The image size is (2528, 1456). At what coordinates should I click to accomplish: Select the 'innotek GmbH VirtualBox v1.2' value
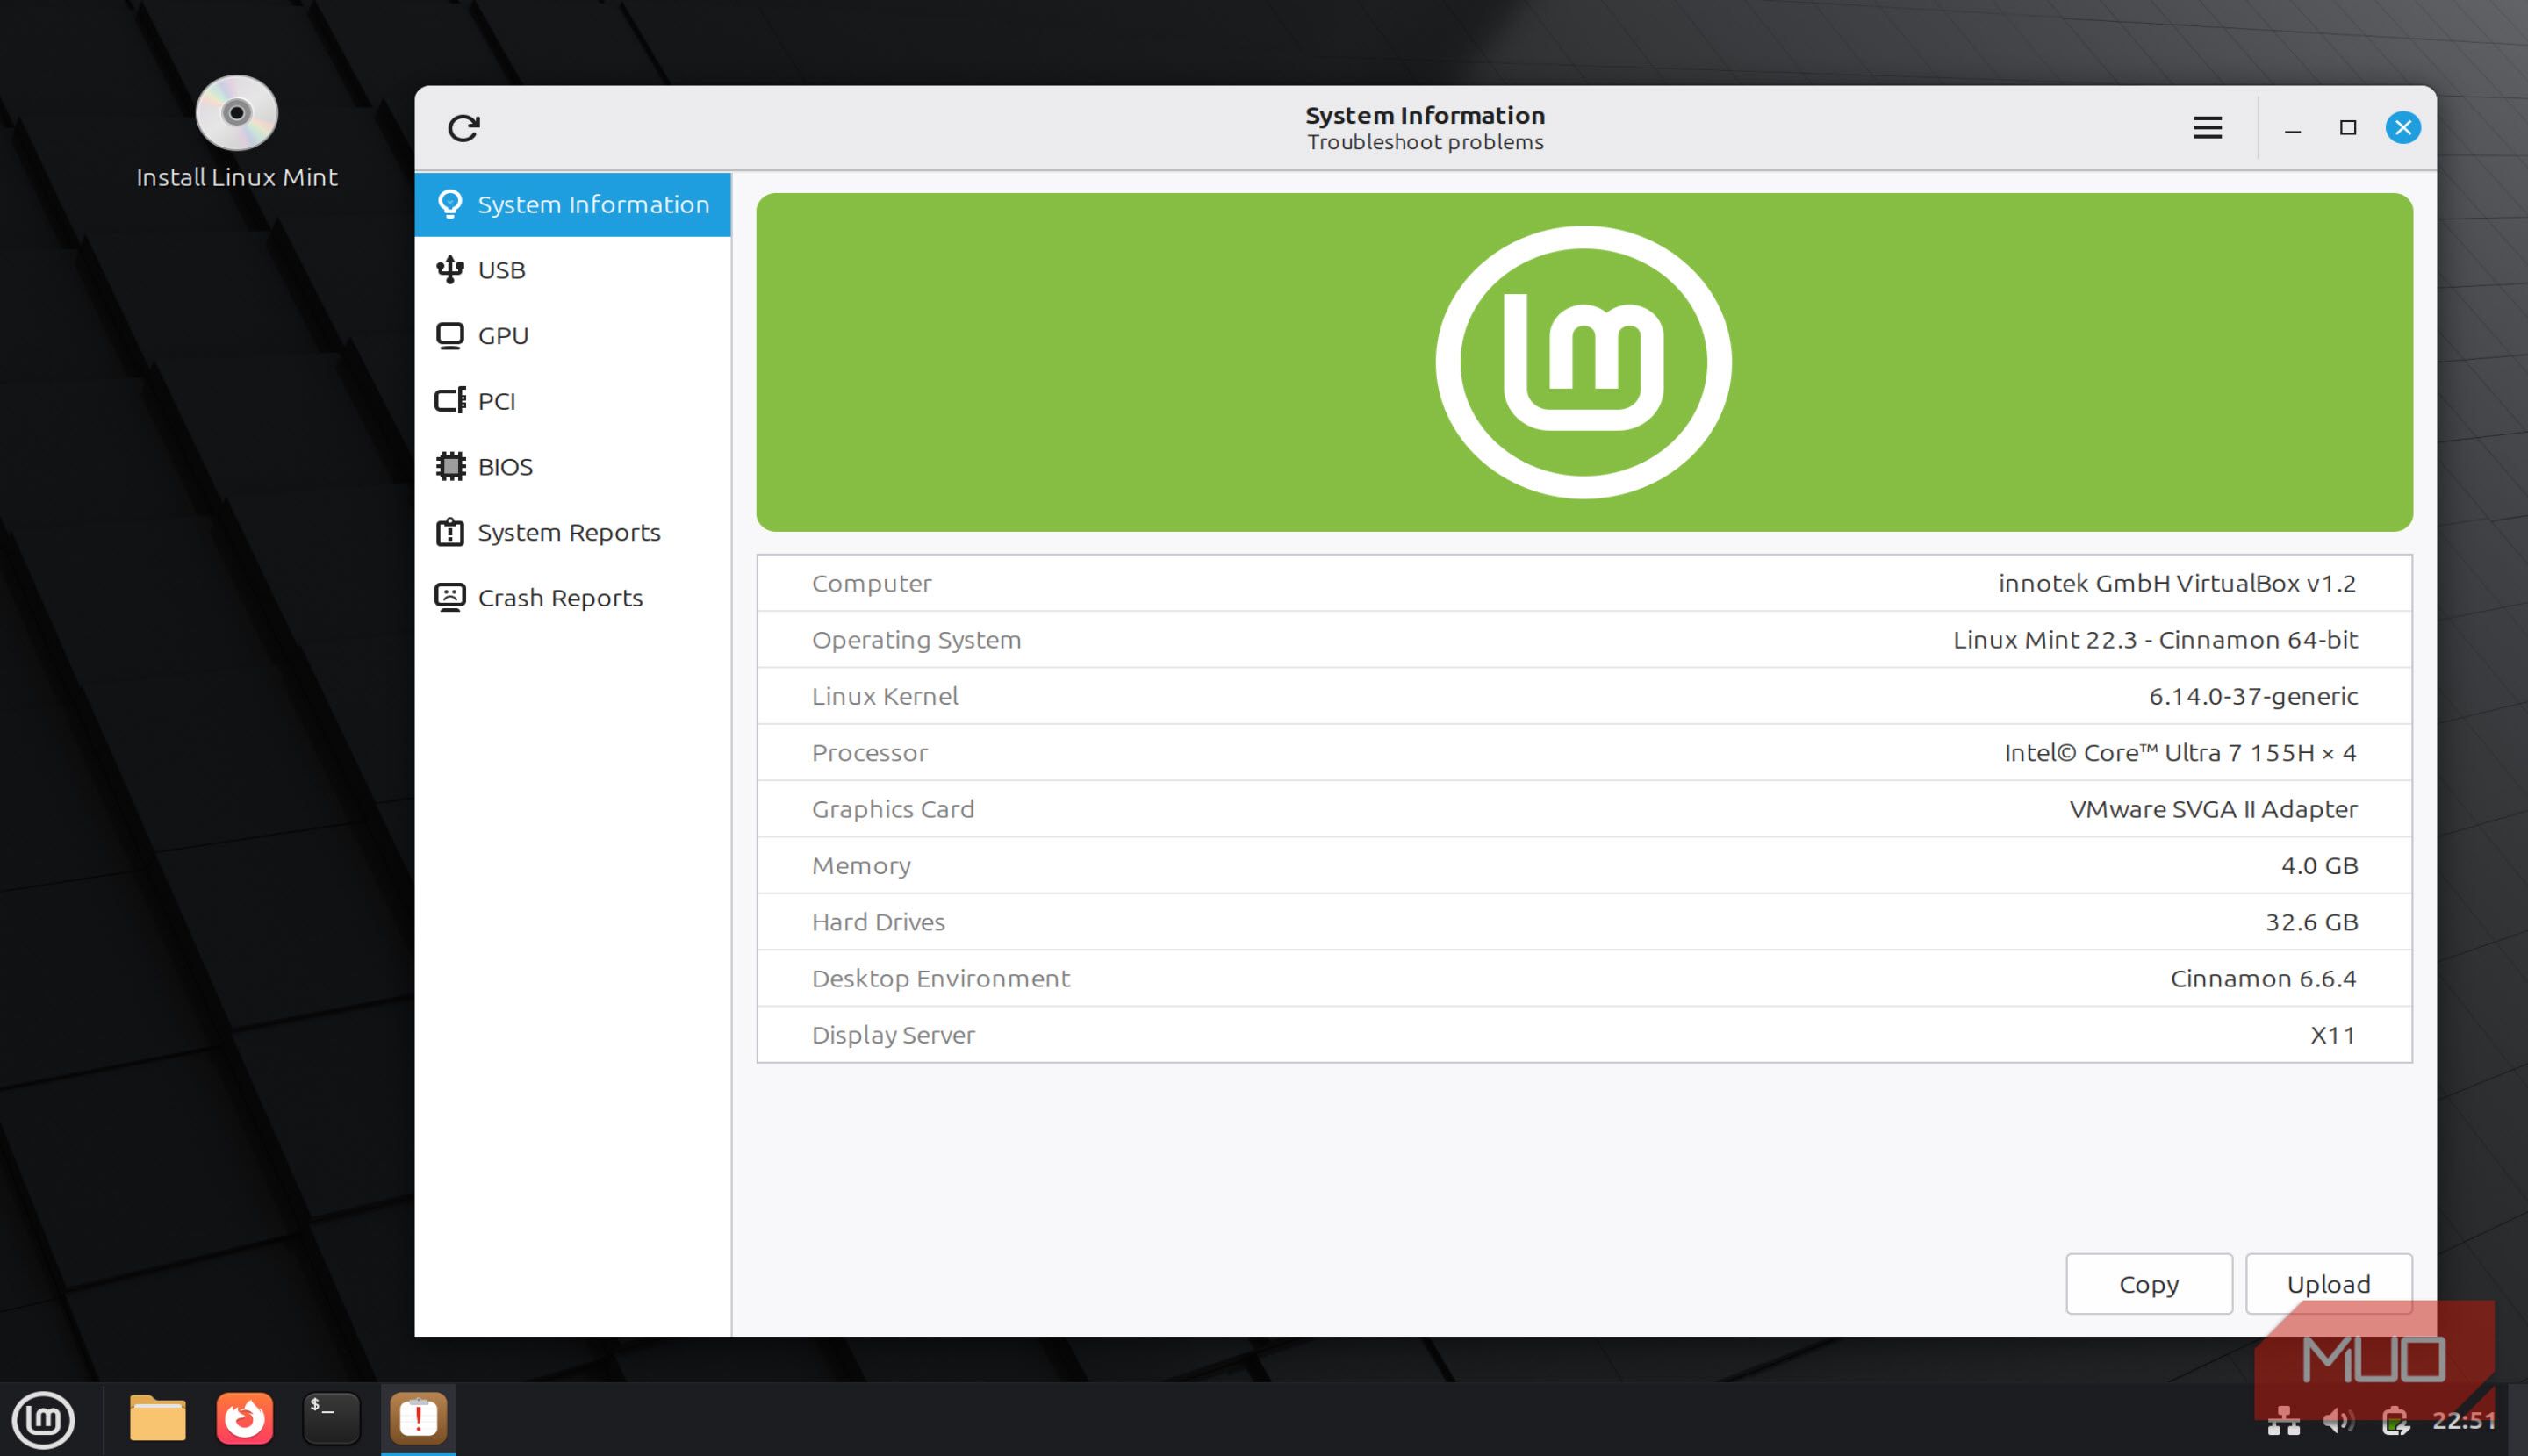click(x=2177, y=583)
